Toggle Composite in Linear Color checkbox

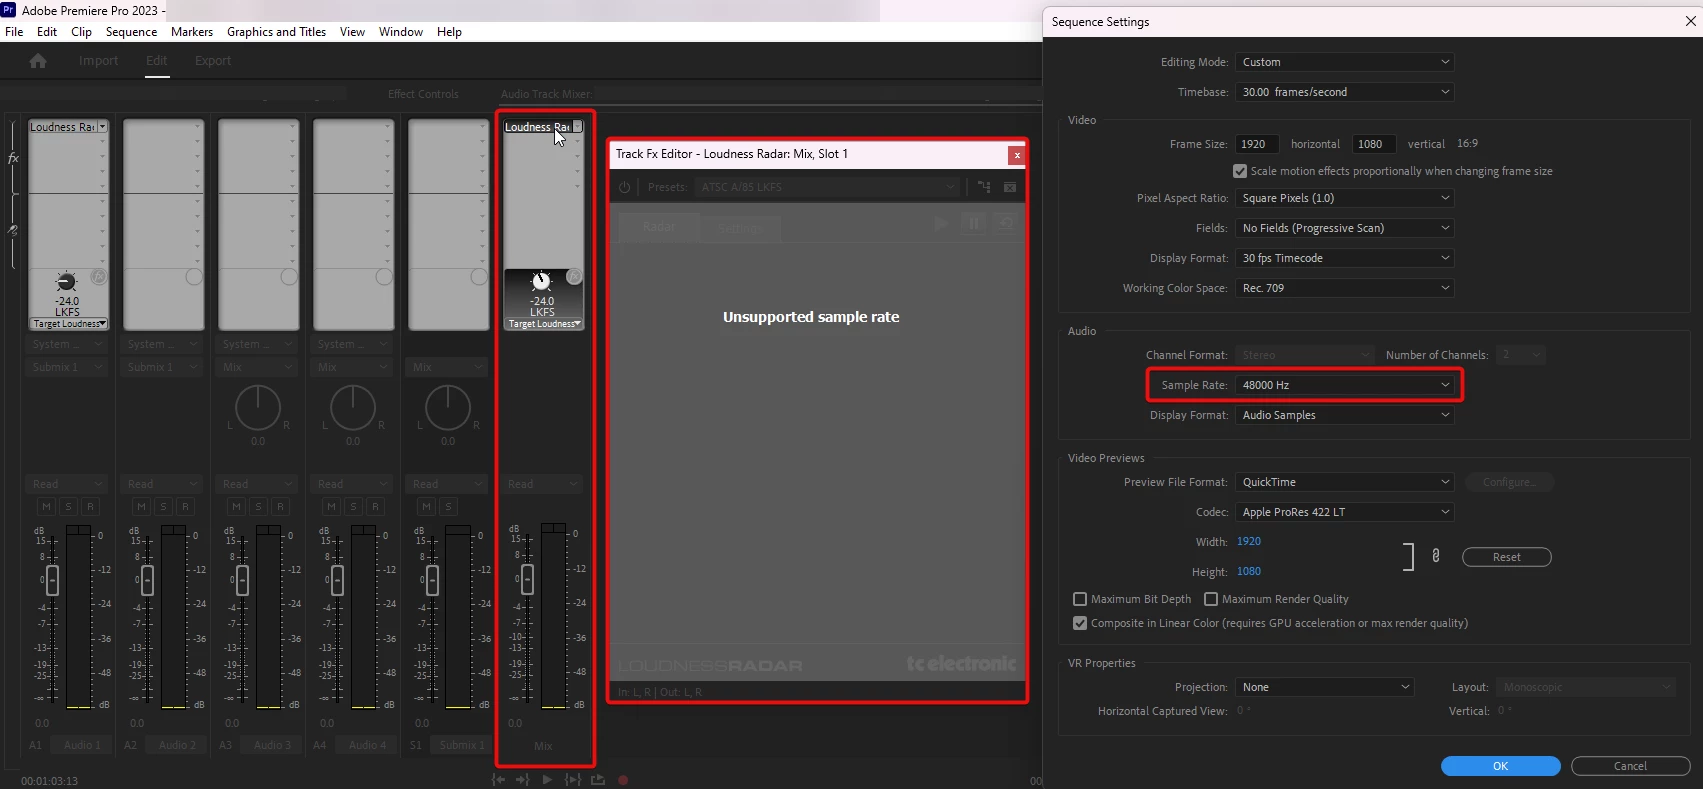pos(1080,623)
